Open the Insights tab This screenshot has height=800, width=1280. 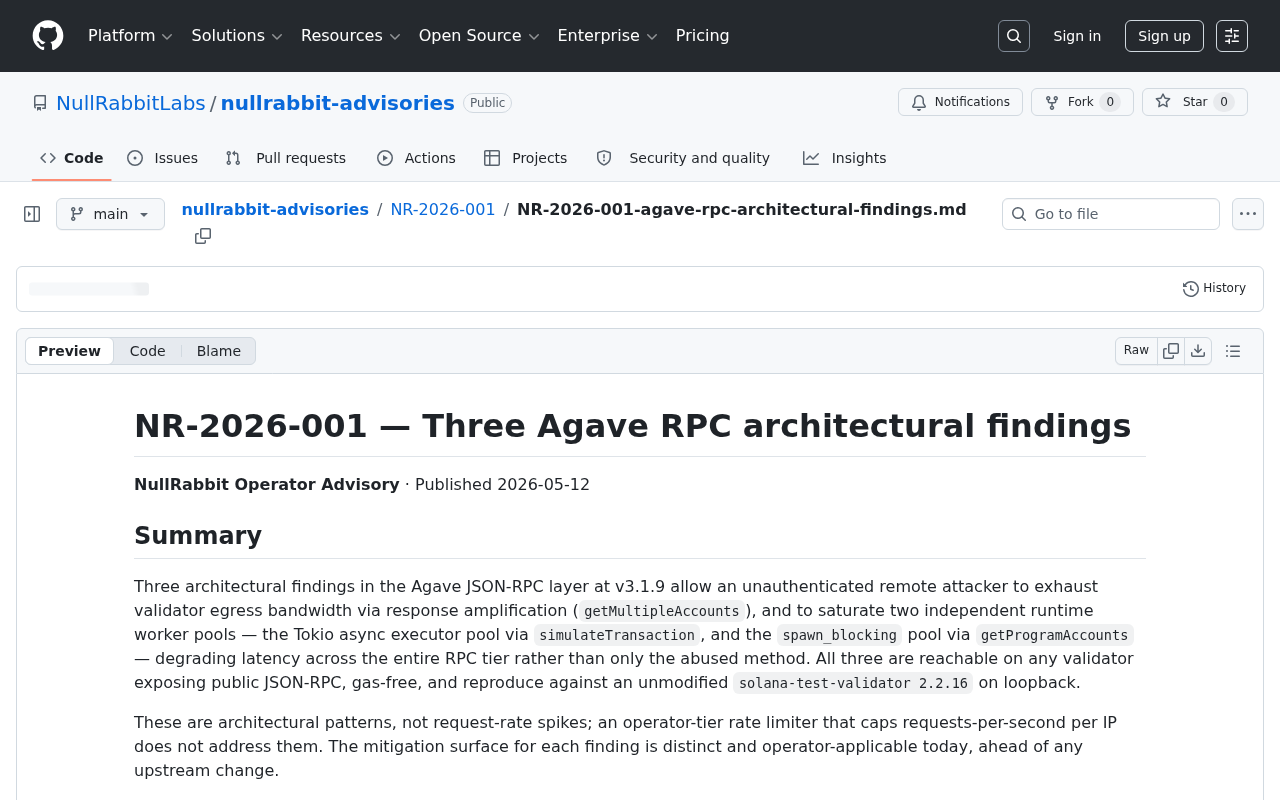pos(845,158)
